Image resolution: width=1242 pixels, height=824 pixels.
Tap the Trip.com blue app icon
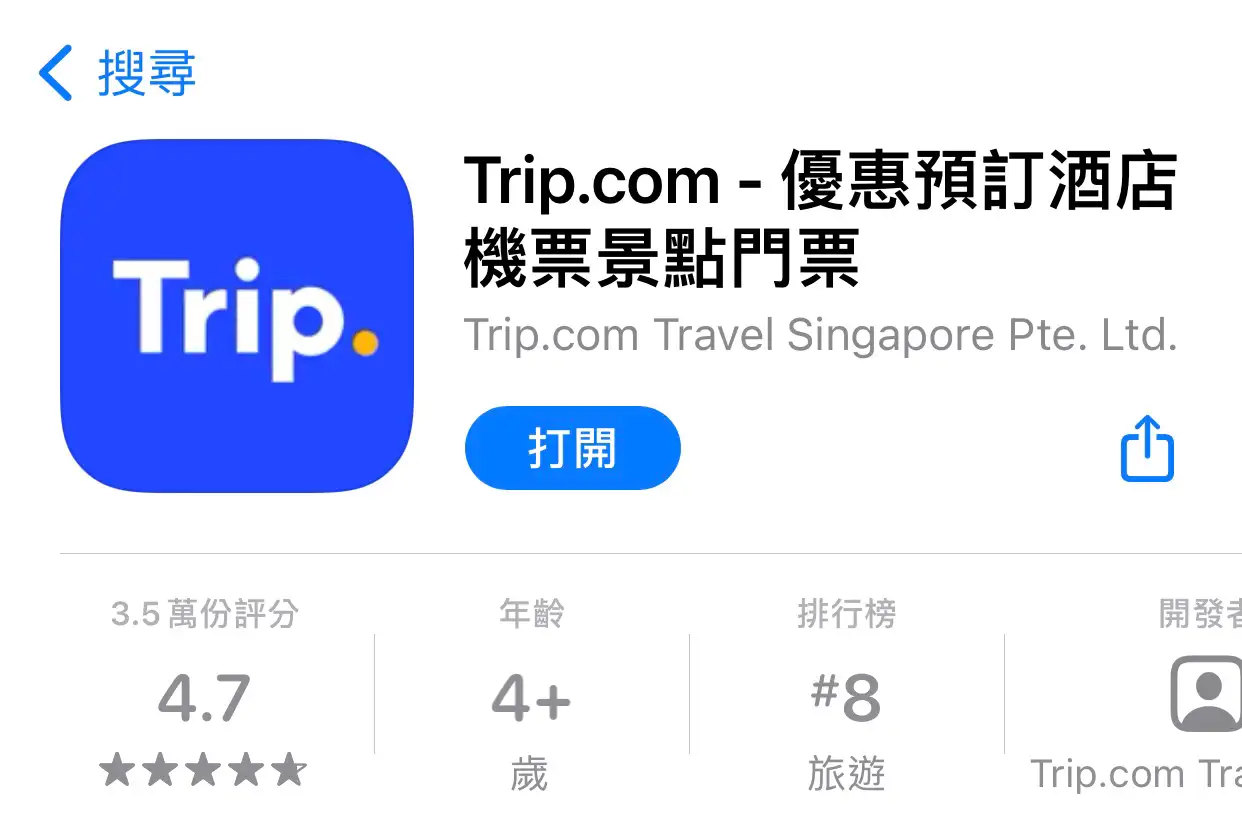(x=237, y=316)
